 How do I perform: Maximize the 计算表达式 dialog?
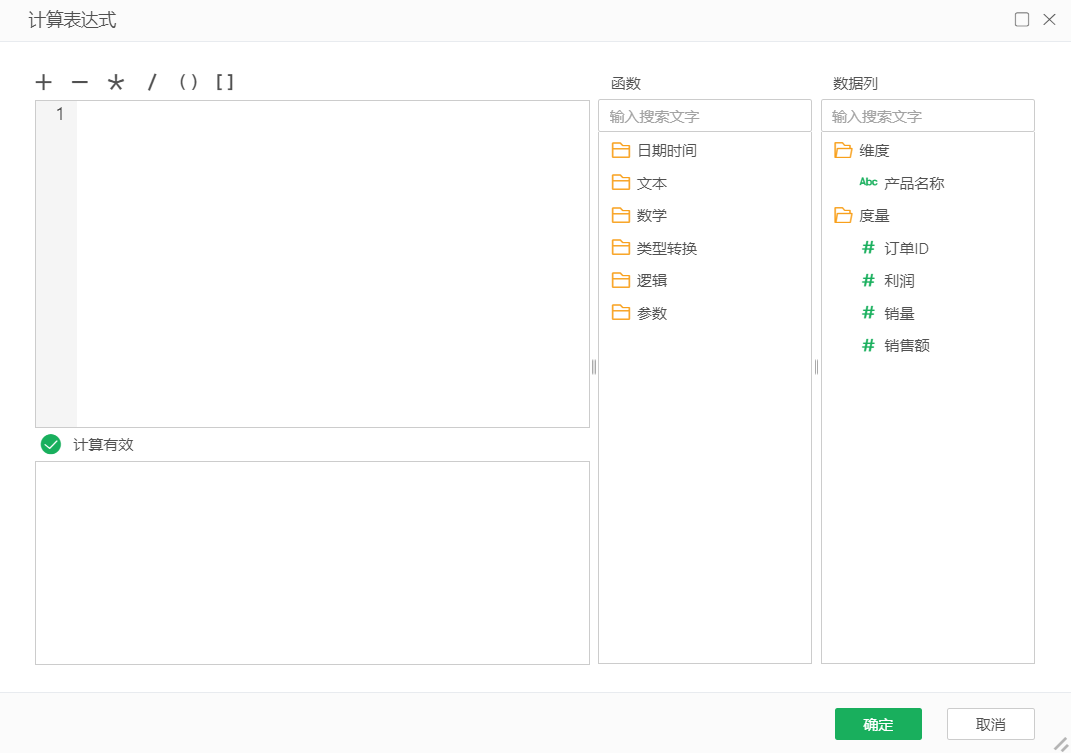click(1022, 20)
